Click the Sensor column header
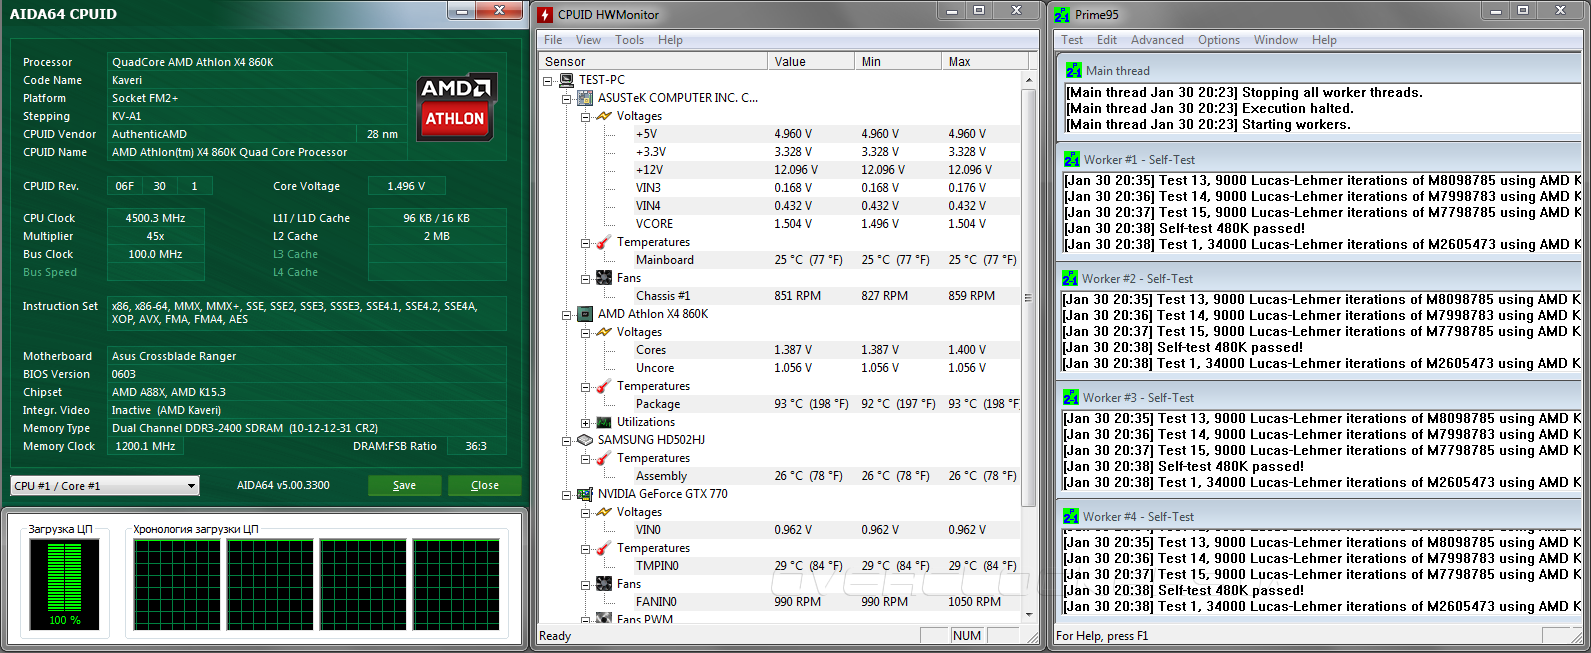Screen dimensions: 1591x653 coord(653,62)
